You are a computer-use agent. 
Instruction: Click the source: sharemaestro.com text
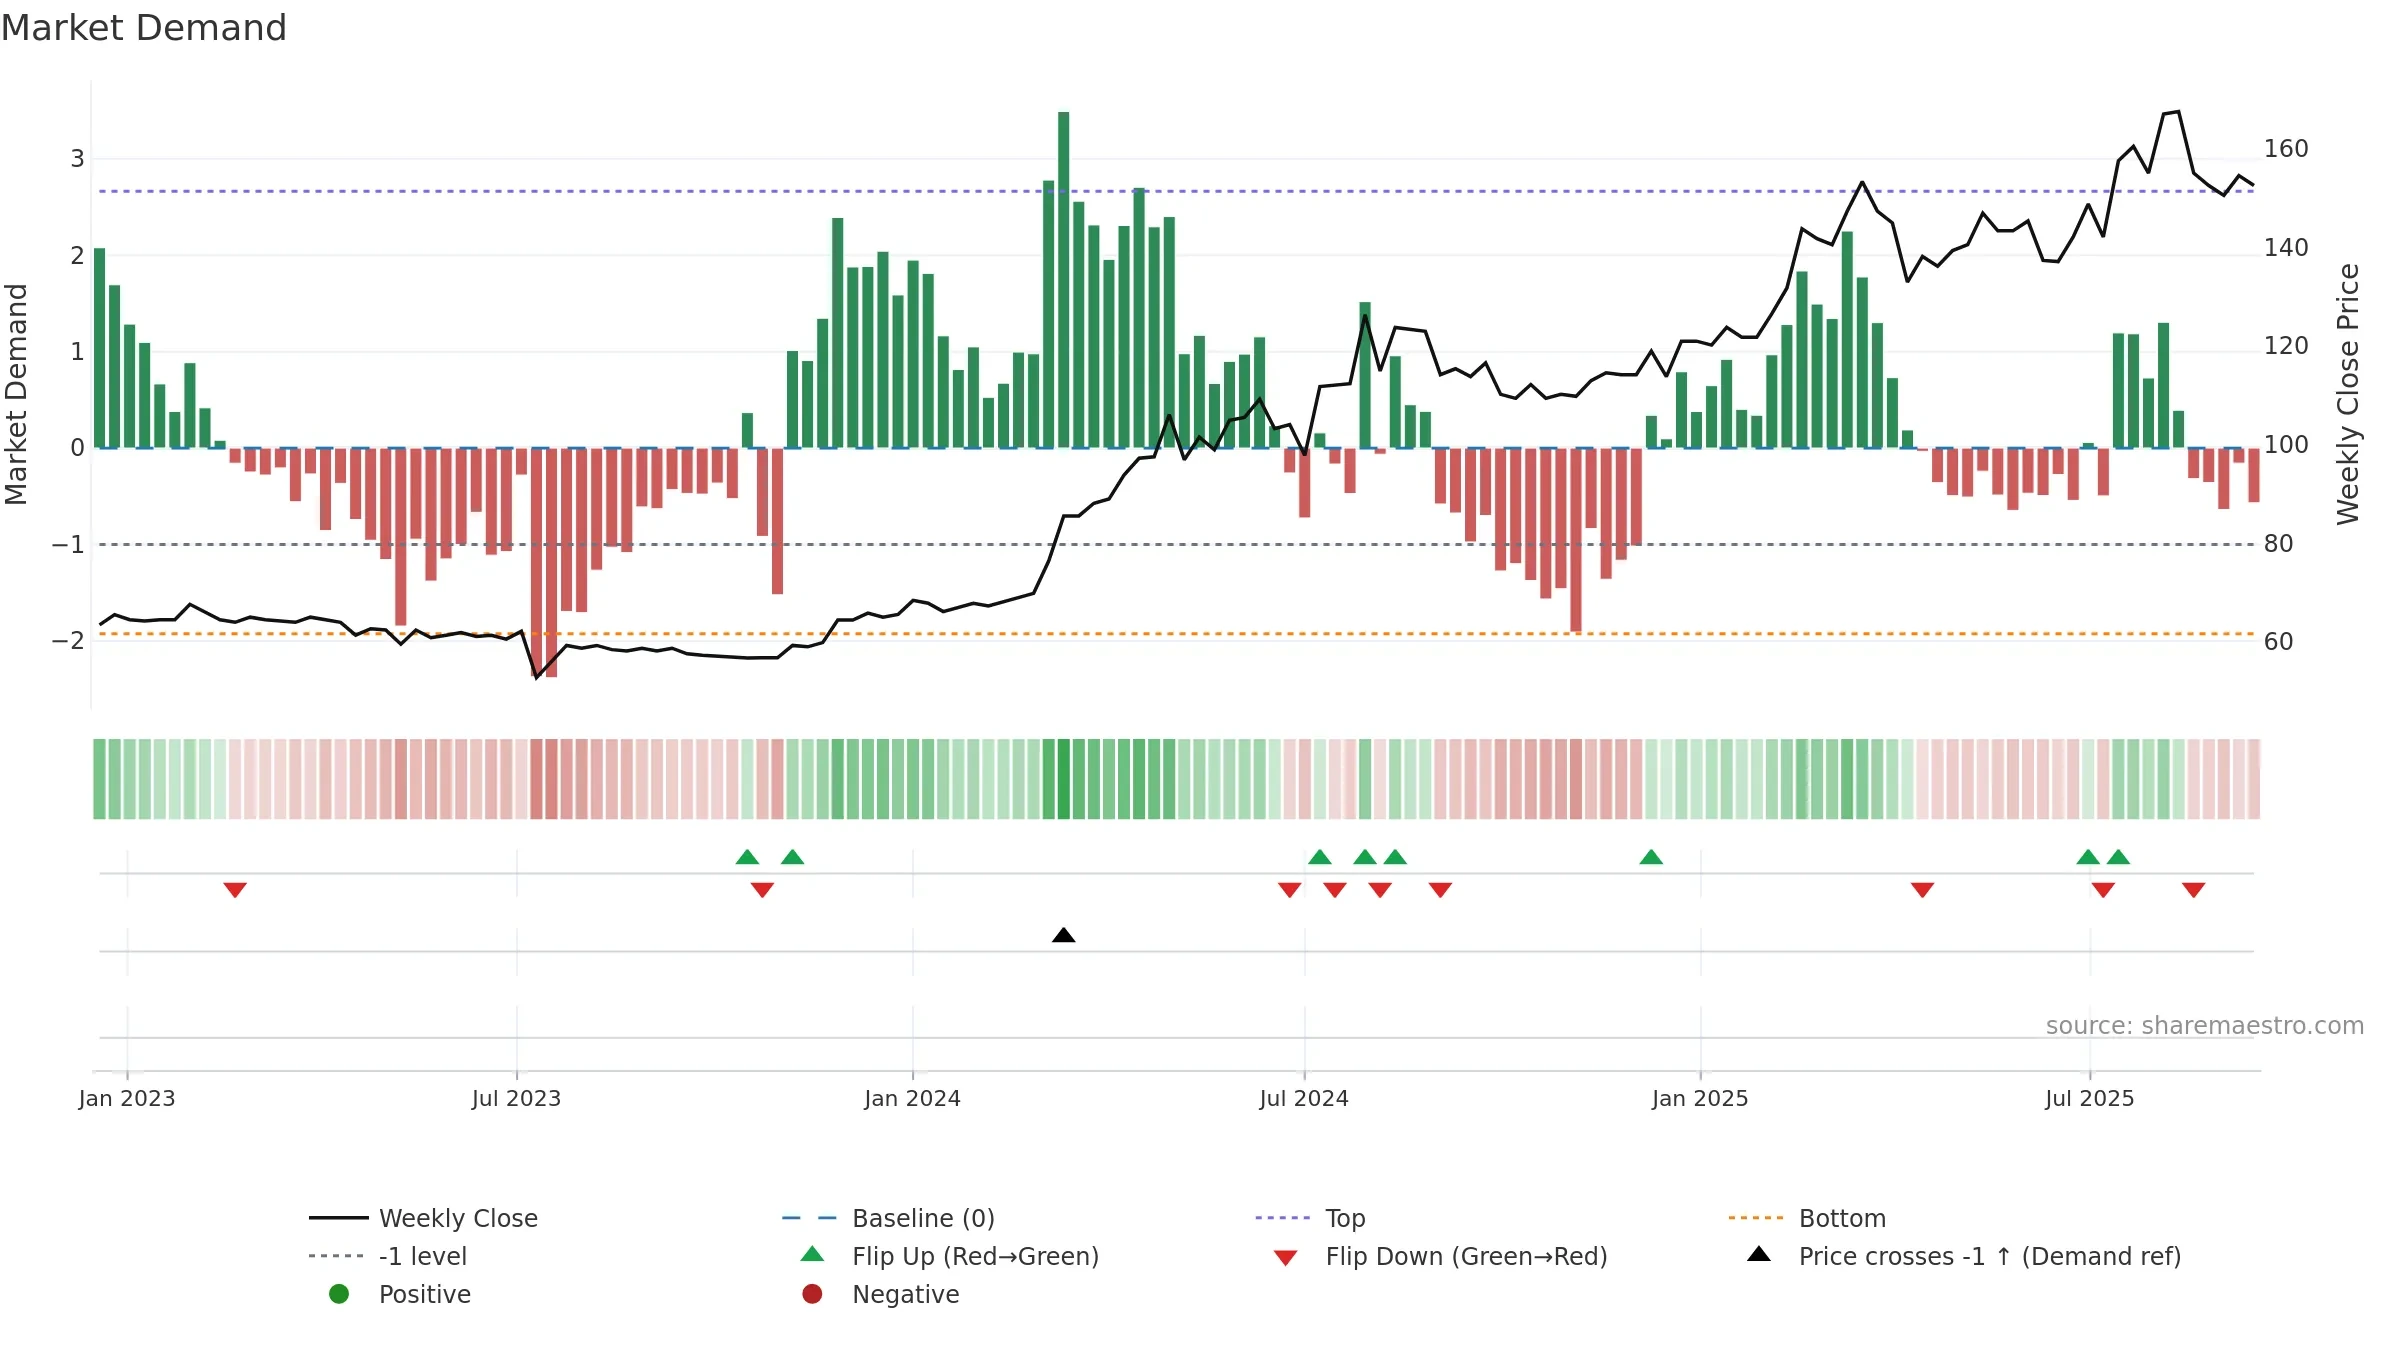pyautogui.click(x=2205, y=1026)
